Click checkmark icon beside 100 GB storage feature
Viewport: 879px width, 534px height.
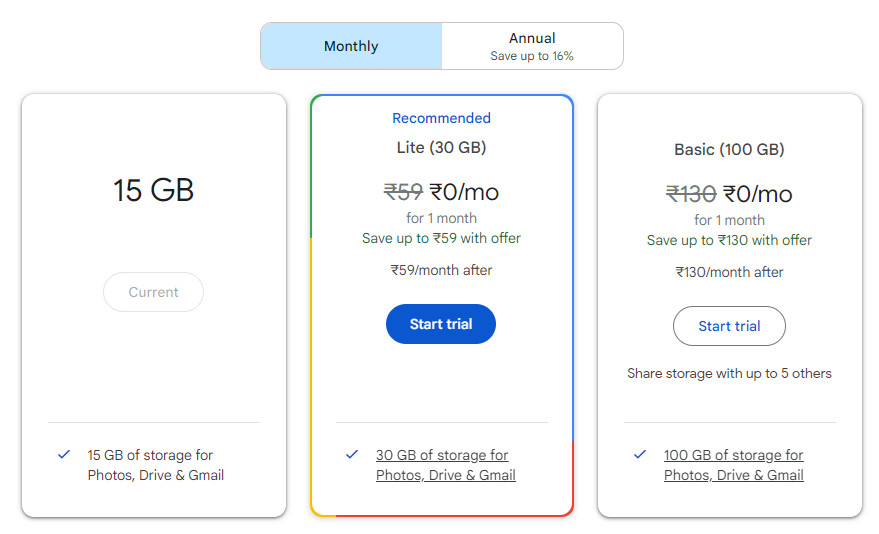pyautogui.click(x=640, y=455)
